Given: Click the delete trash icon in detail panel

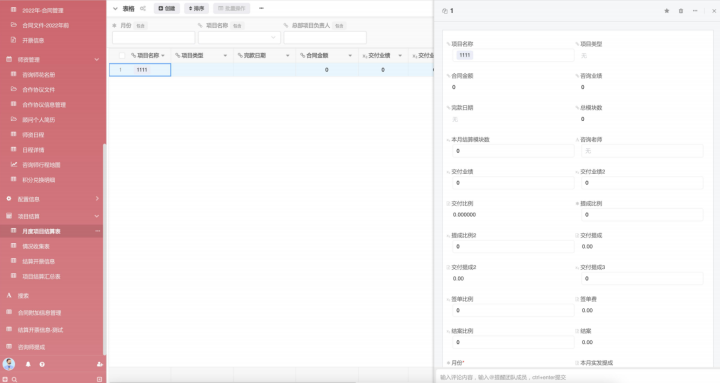Looking at the screenshot, I should point(681,11).
